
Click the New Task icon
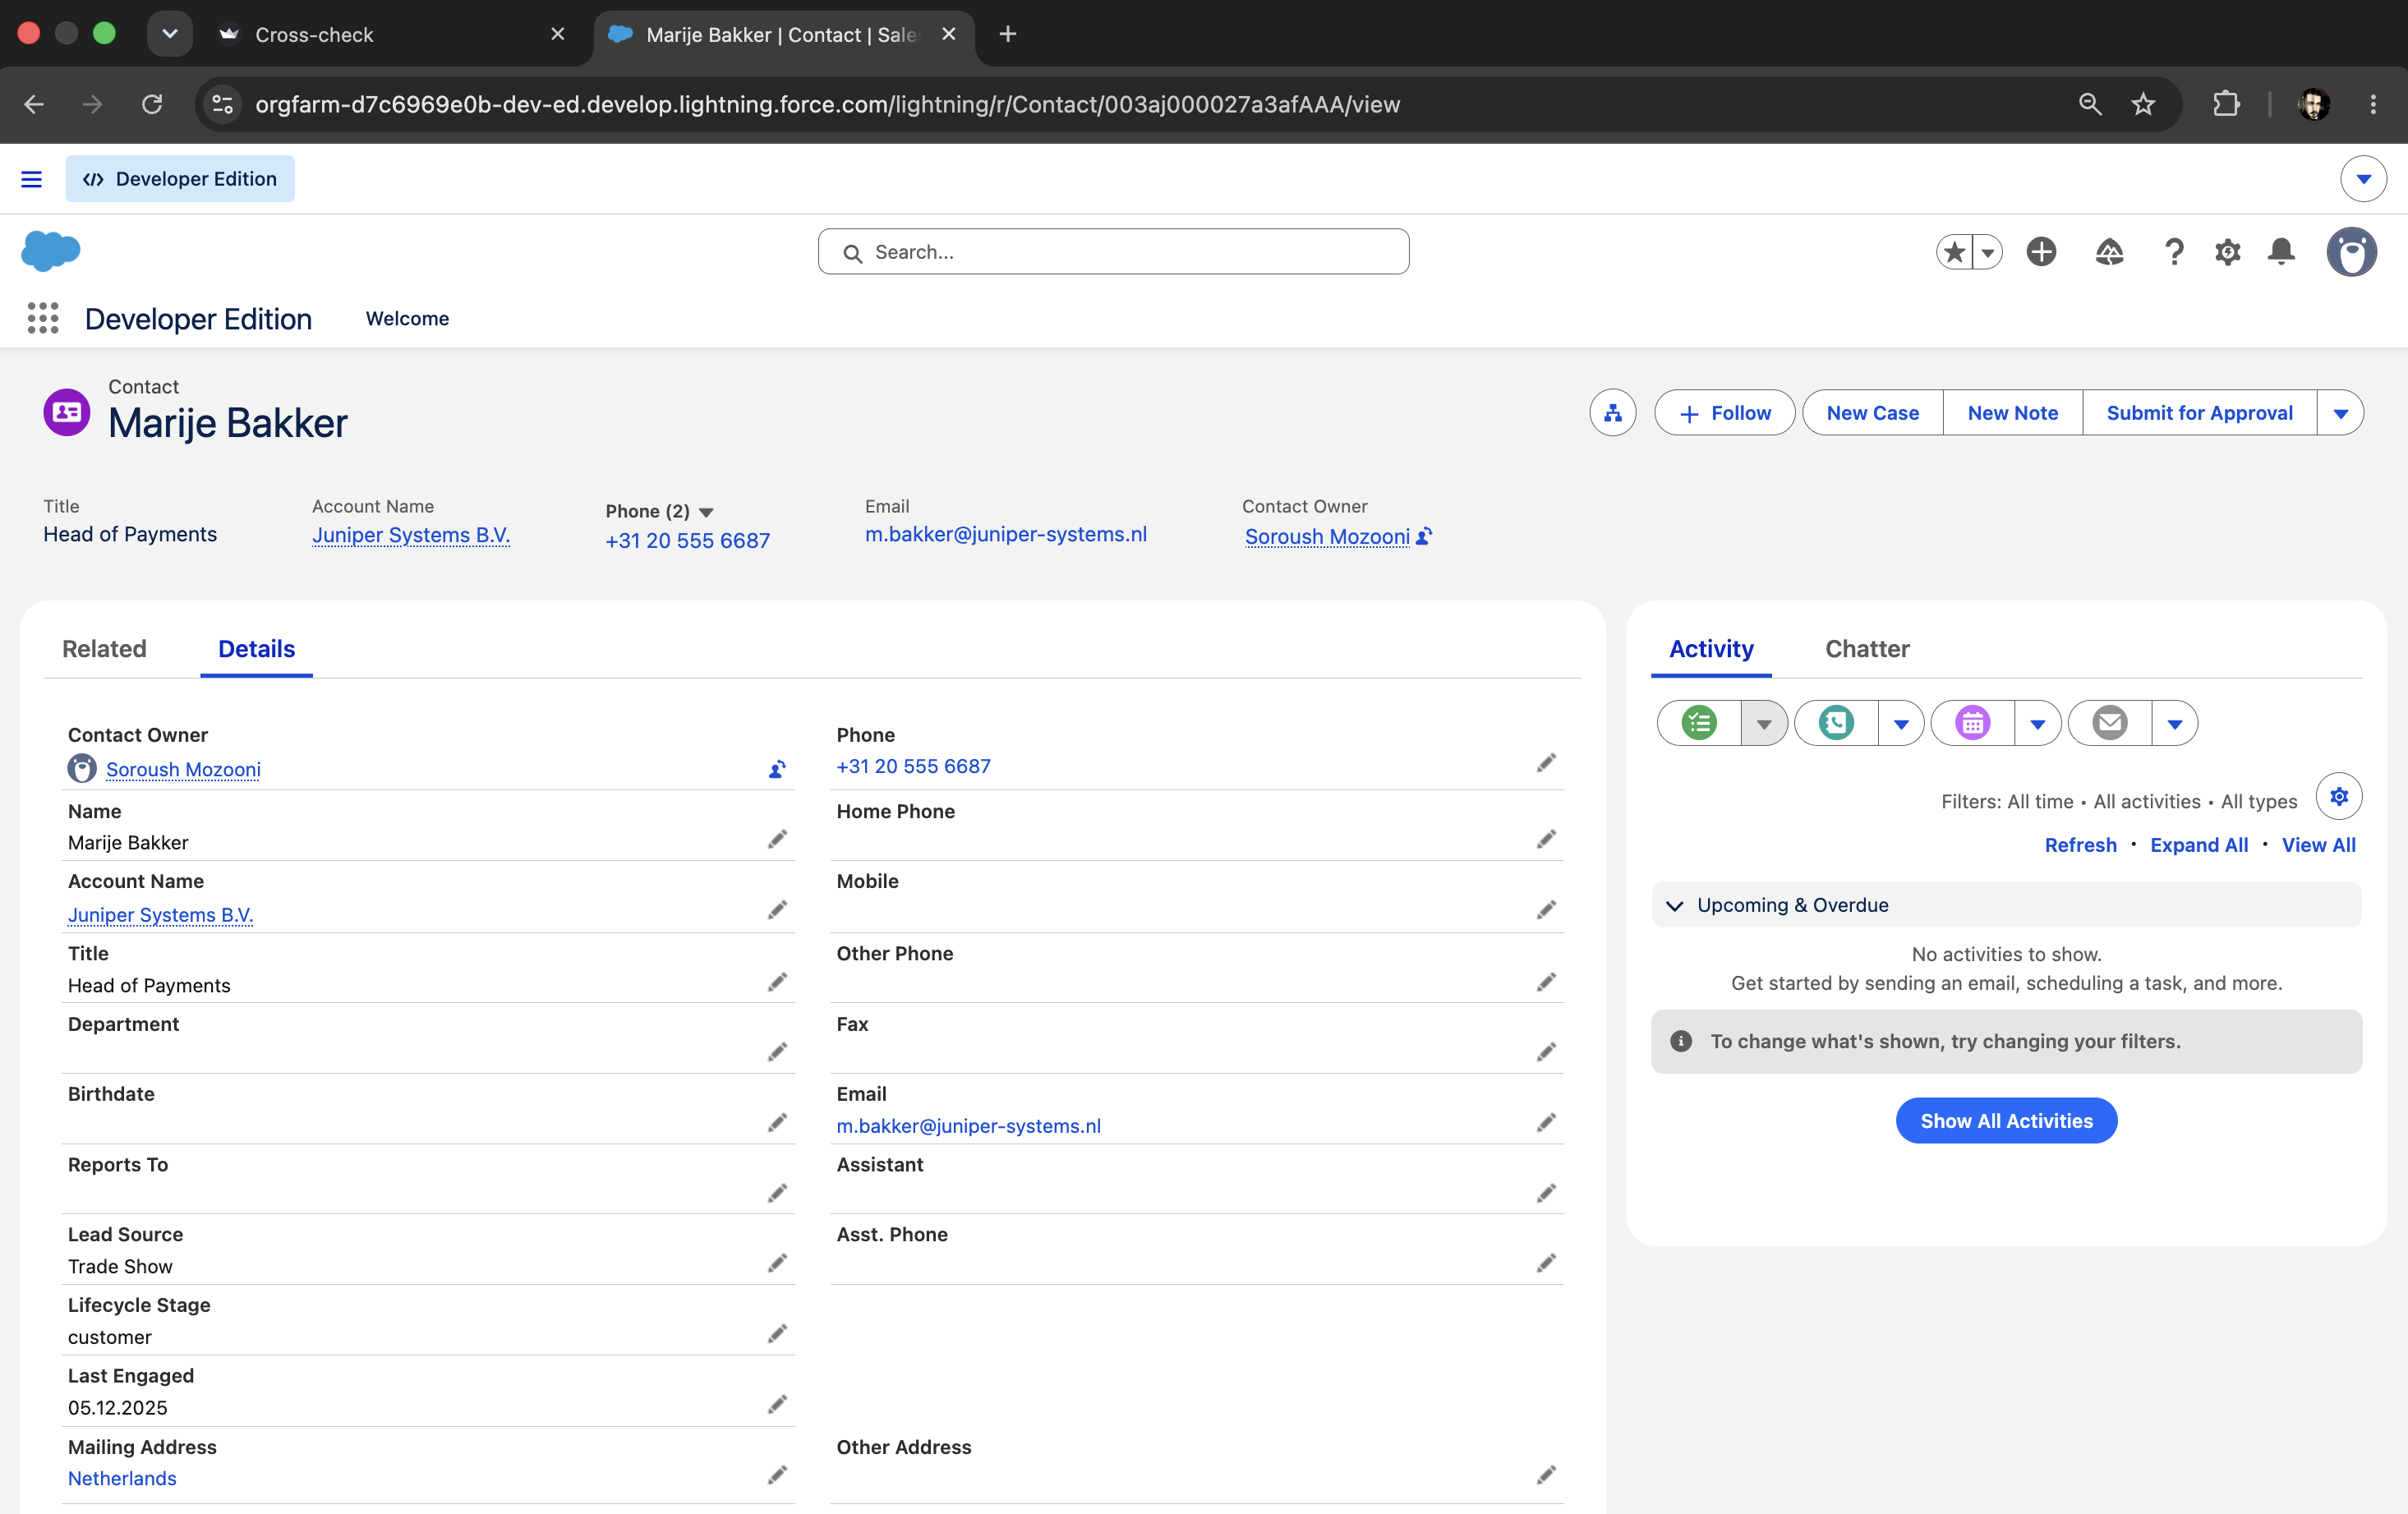click(1699, 723)
